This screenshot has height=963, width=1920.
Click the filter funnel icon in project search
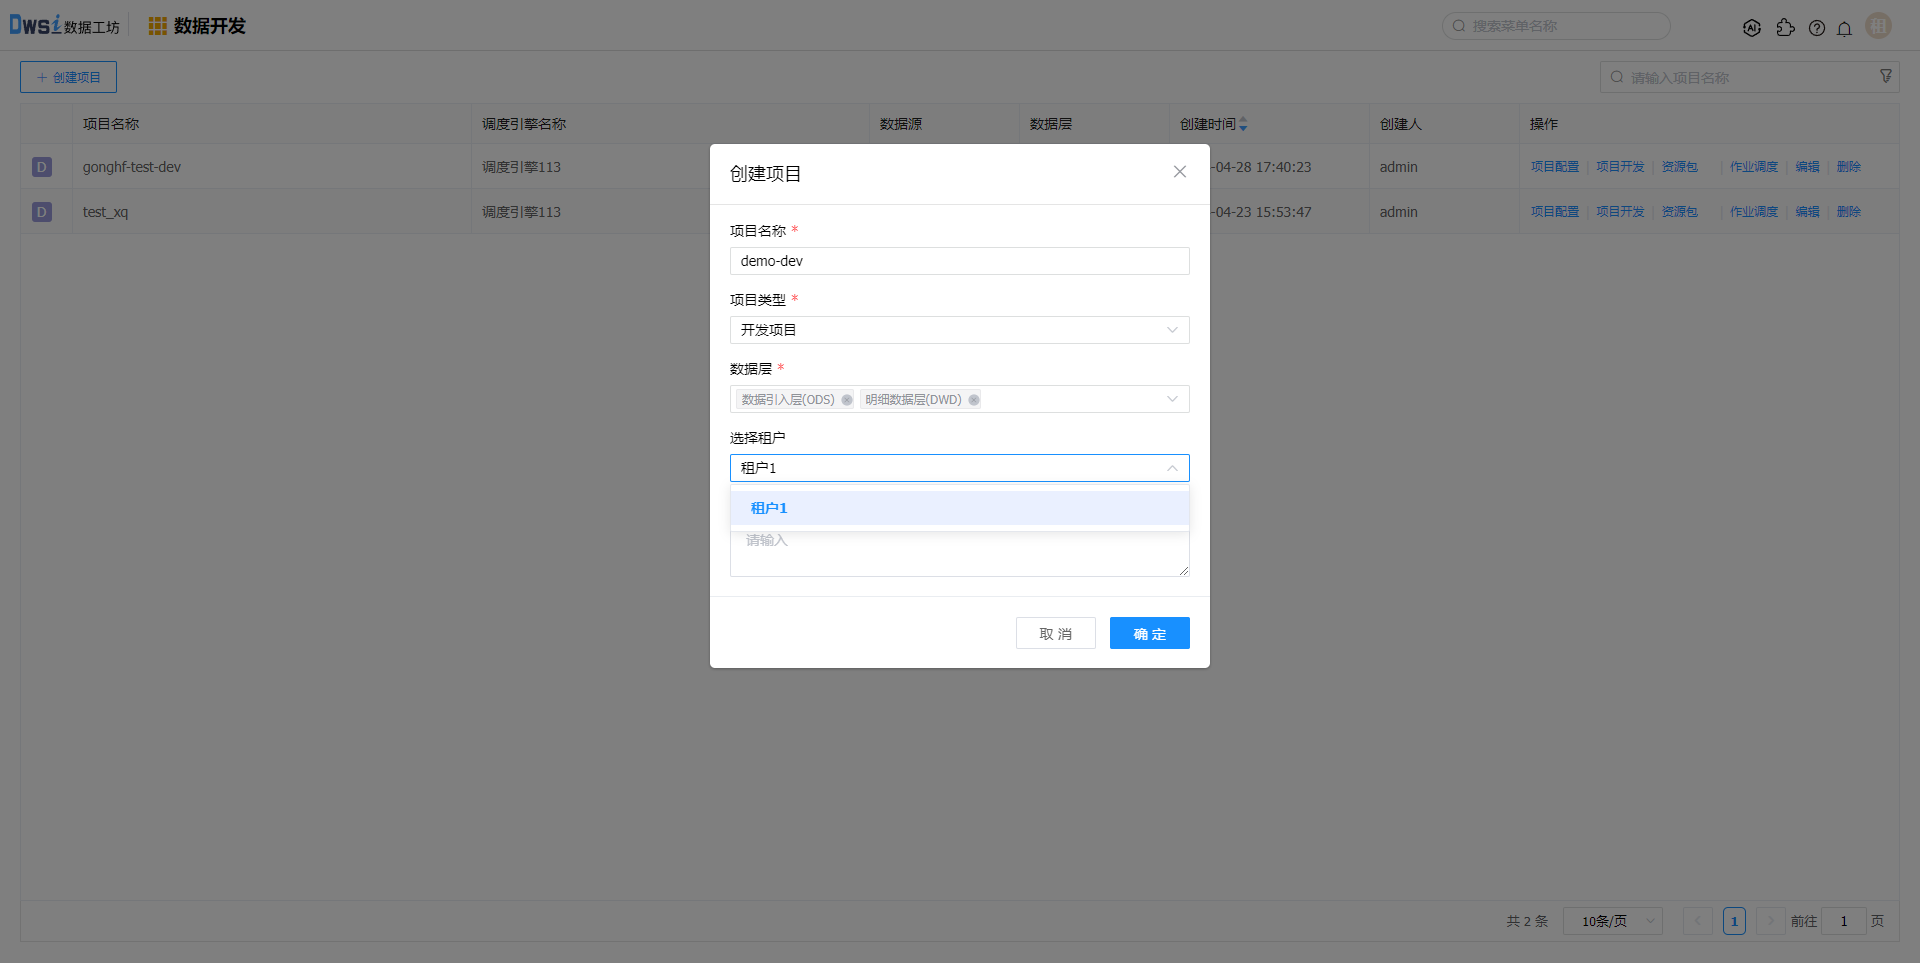click(x=1886, y=76)
